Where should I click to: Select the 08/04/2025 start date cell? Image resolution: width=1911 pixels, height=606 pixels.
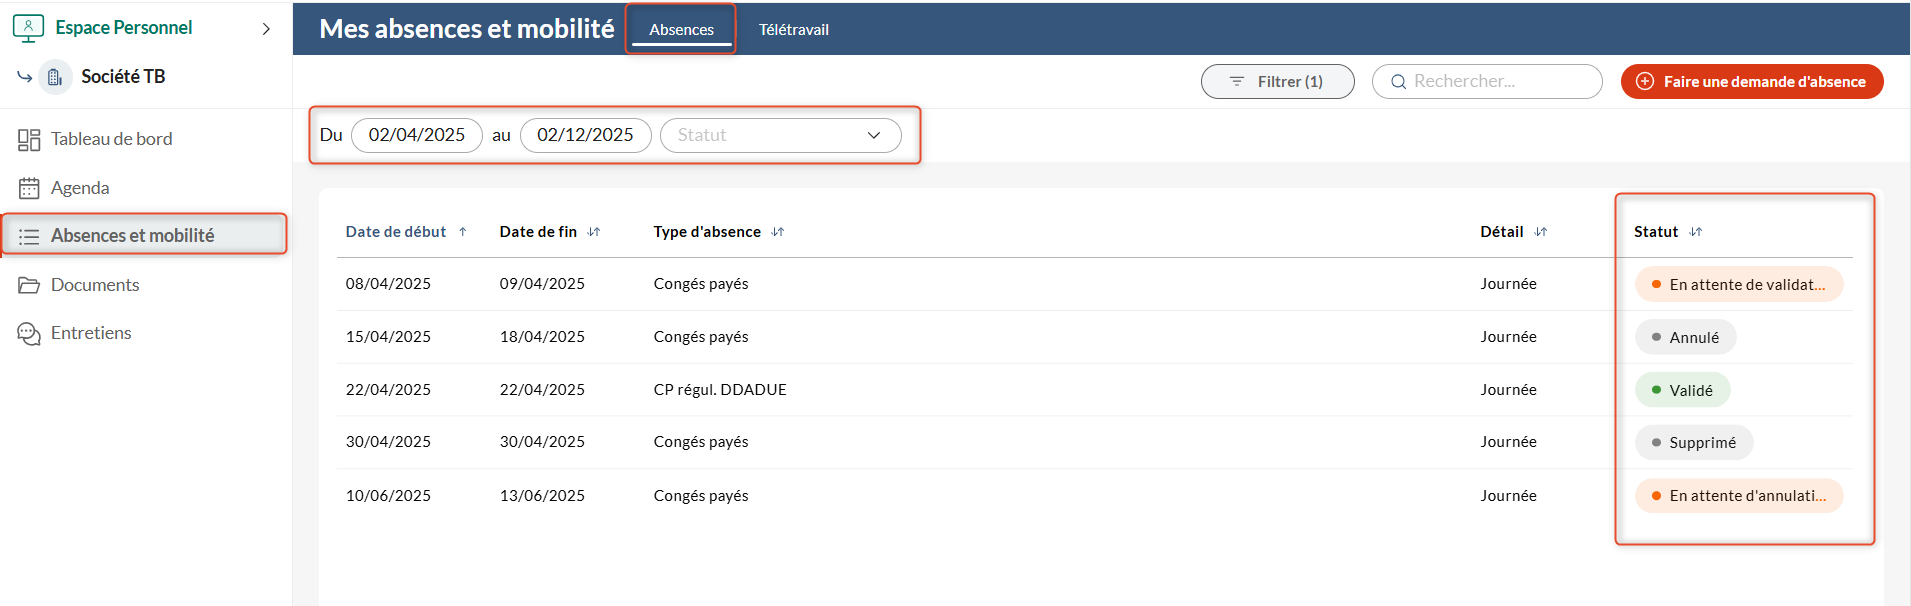click(388, 284)
